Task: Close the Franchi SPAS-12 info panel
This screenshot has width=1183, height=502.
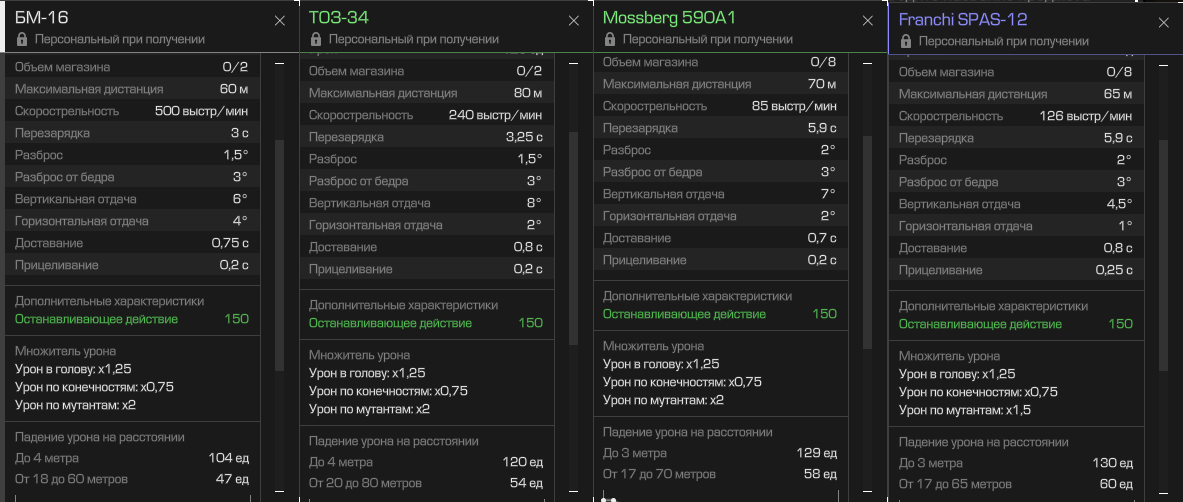Action: click(x=1163, y=23)
